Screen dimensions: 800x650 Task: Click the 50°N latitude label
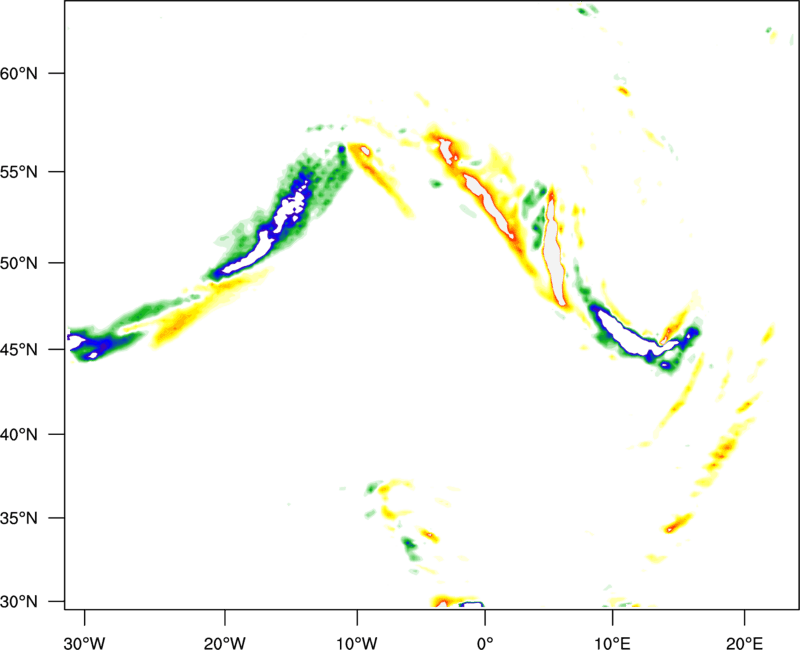pos(19,264)
